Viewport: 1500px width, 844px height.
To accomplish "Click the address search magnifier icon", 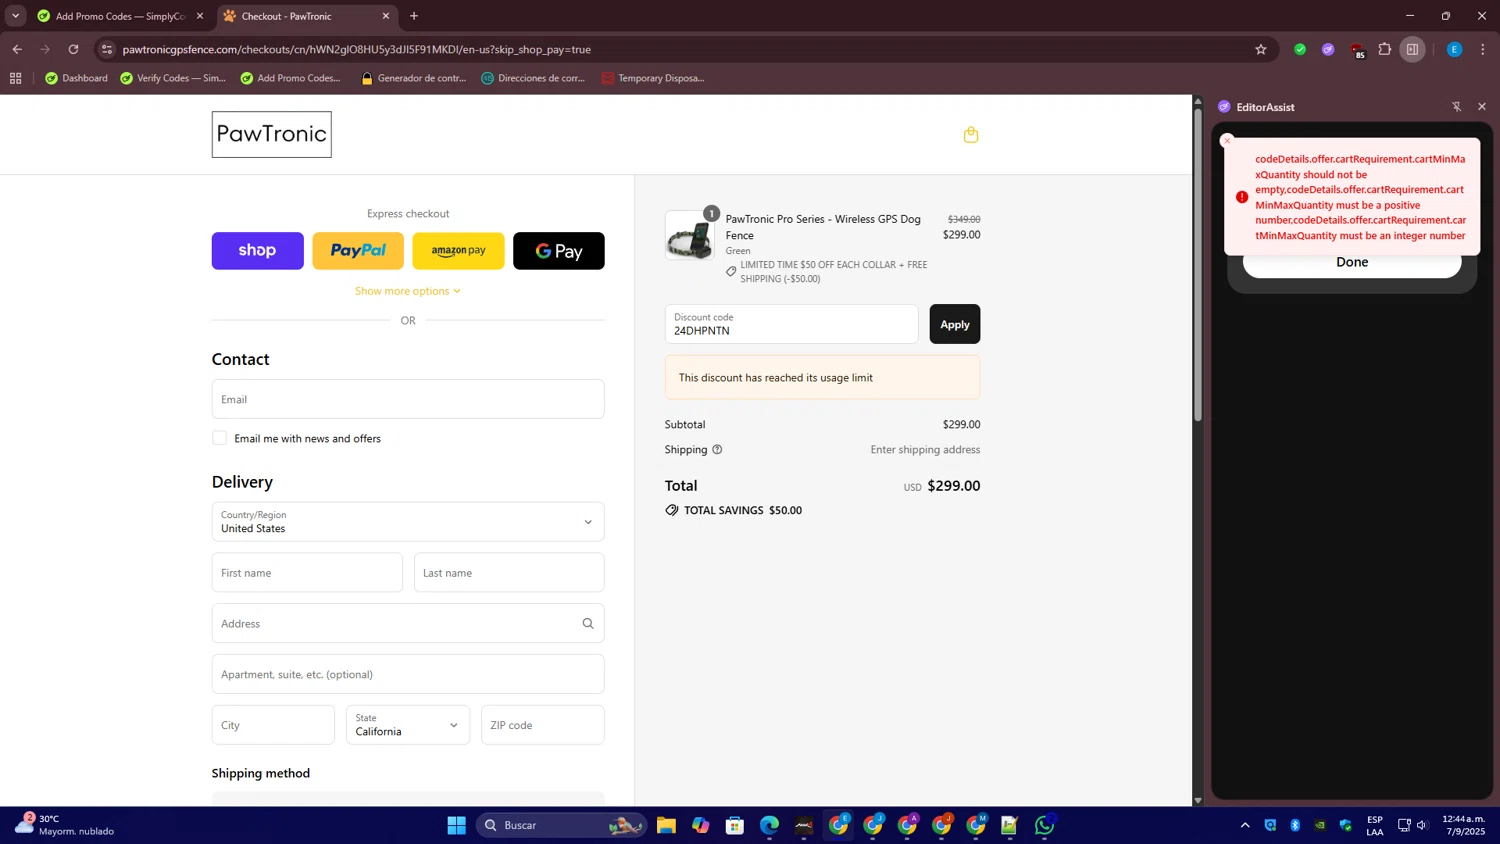I will pyautogui.click(x=588, y=624).
